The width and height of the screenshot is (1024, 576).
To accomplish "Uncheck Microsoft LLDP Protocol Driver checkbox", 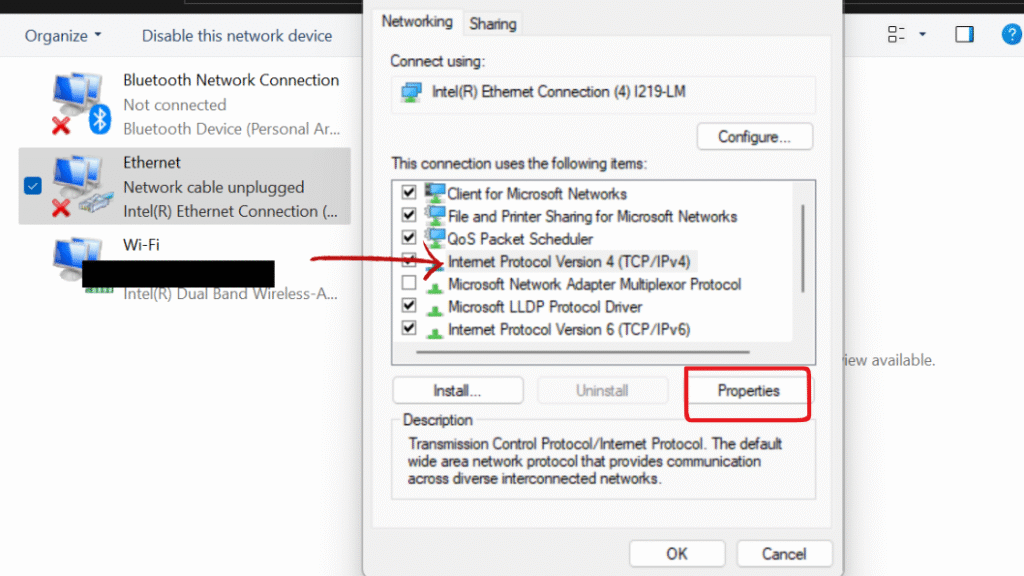I will 409,305.
